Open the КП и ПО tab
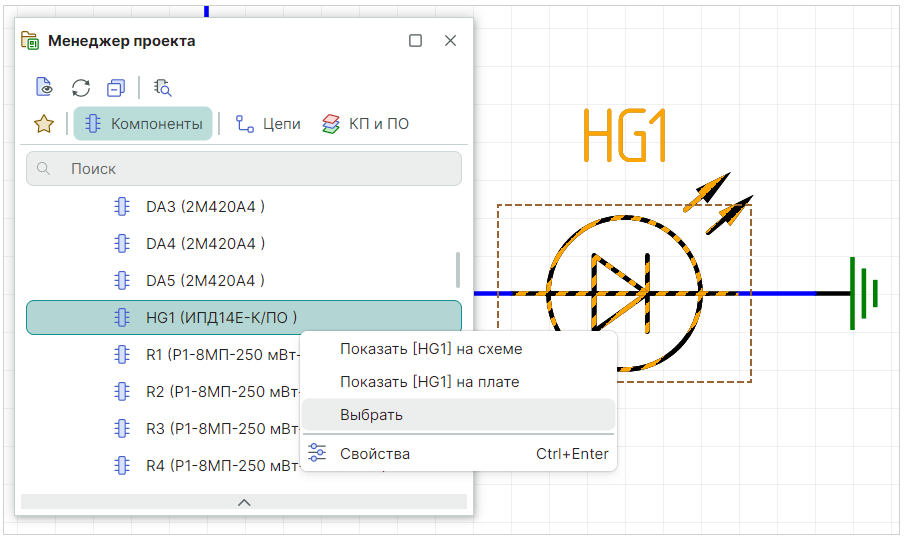 (x=365, y=124)
